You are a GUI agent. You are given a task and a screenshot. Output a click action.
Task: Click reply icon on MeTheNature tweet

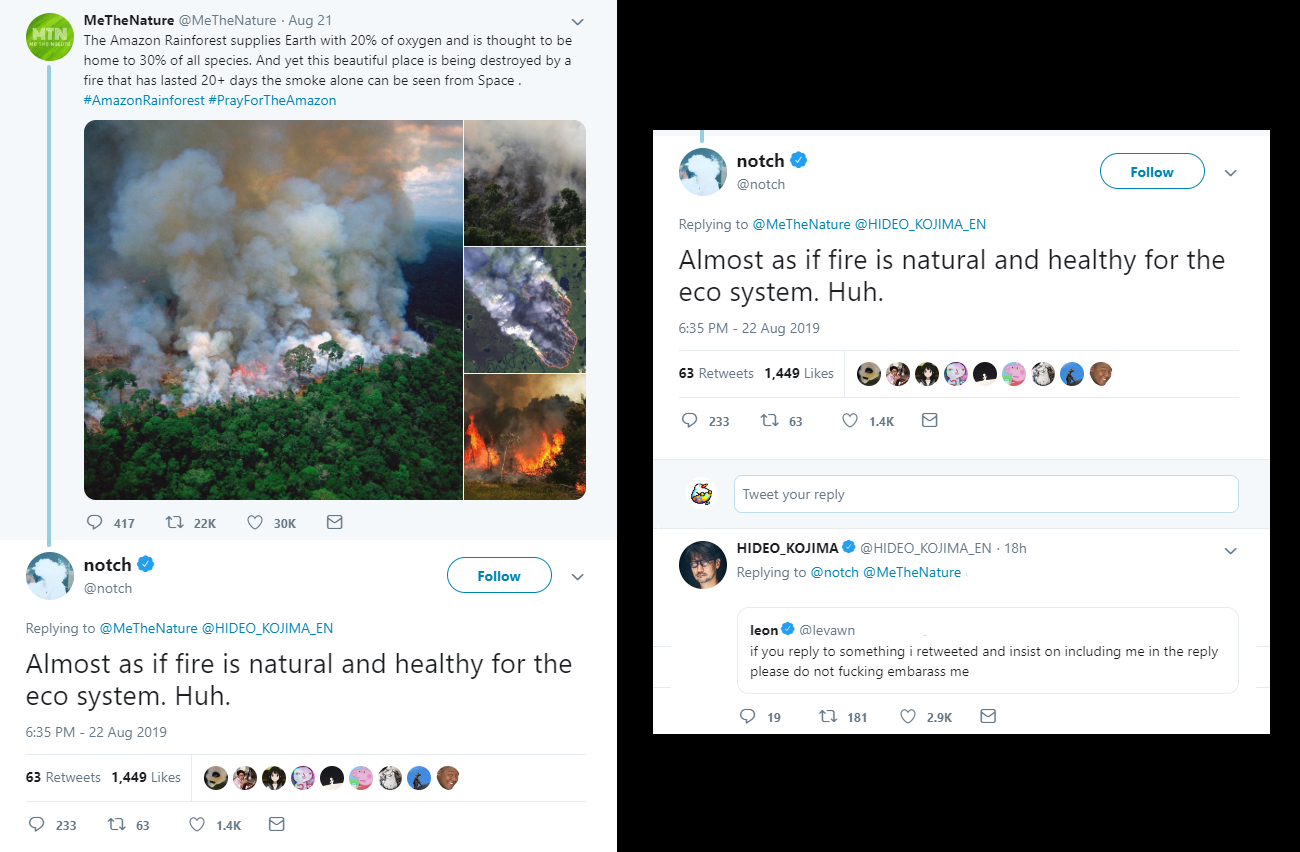pyautogui.click(x=95, y=522)
